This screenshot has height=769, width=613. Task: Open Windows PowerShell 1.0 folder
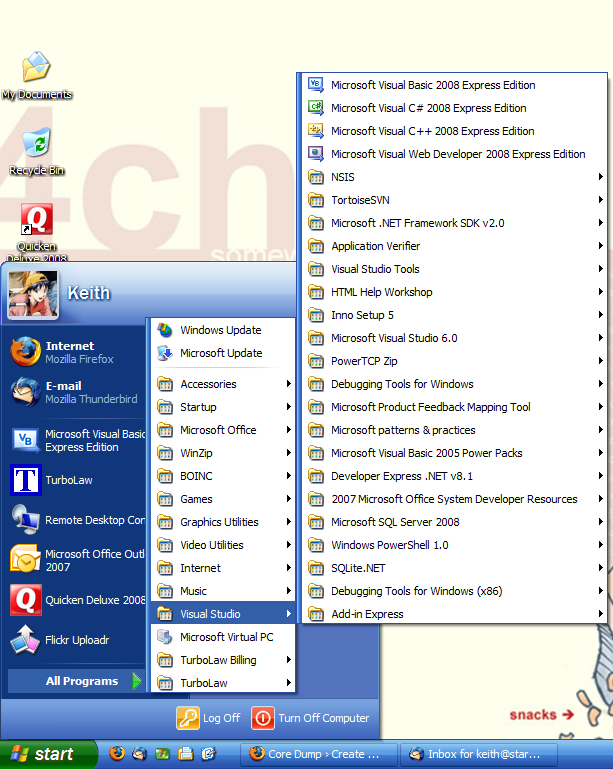[455, 545]
